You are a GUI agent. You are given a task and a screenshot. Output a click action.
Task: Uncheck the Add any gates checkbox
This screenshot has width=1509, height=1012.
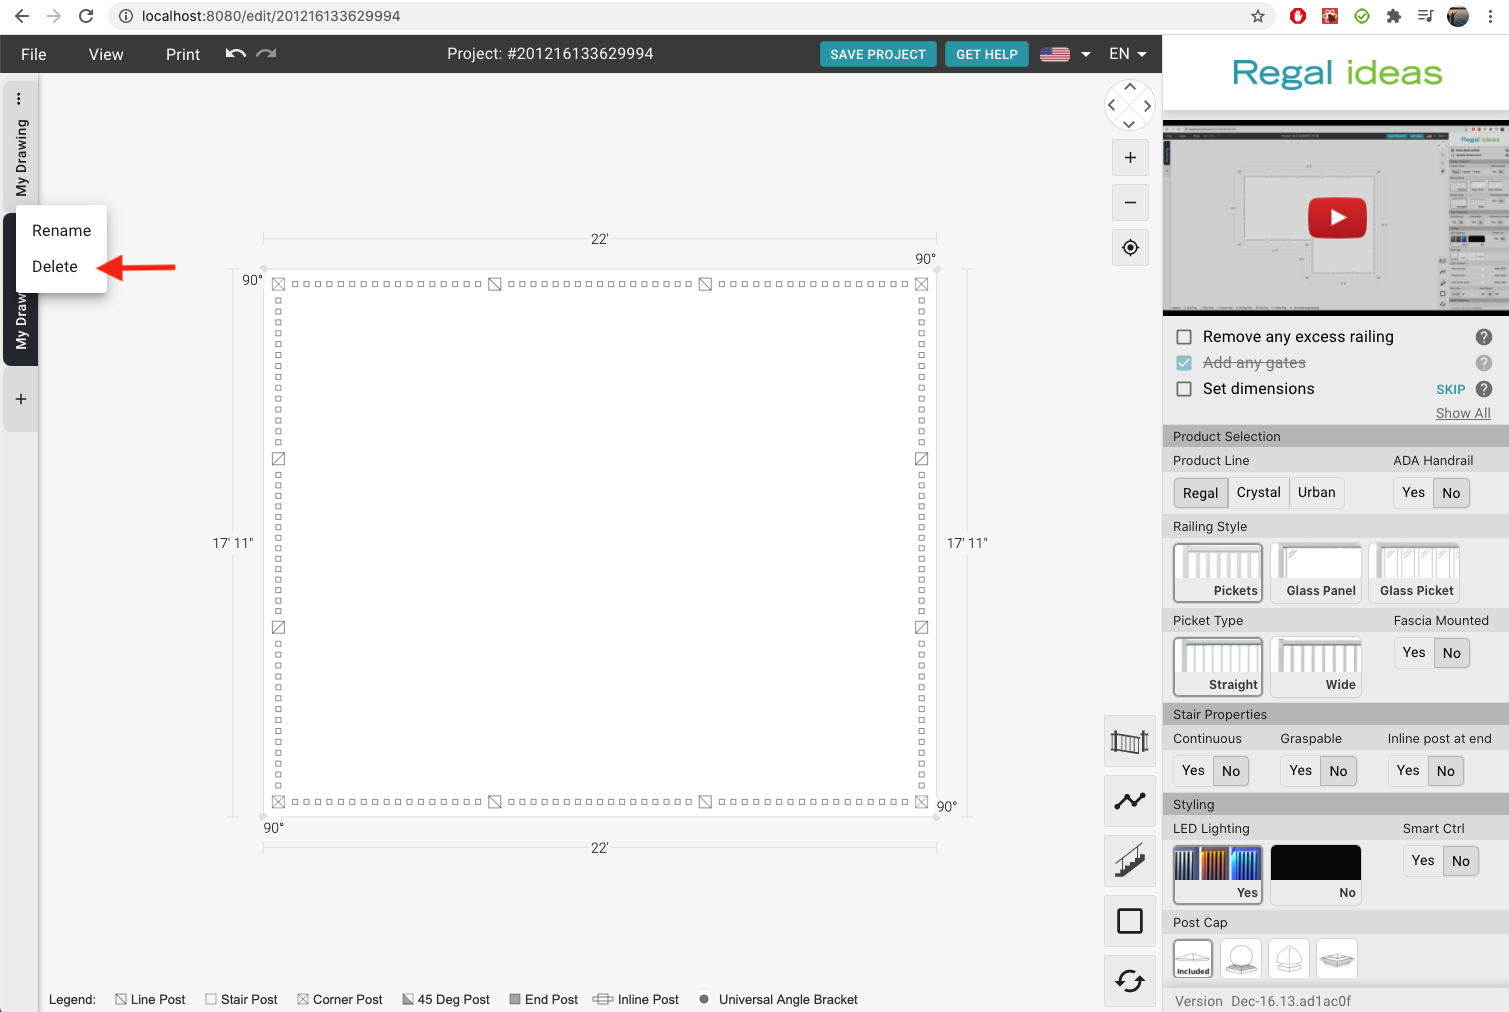pos(1184,363)
